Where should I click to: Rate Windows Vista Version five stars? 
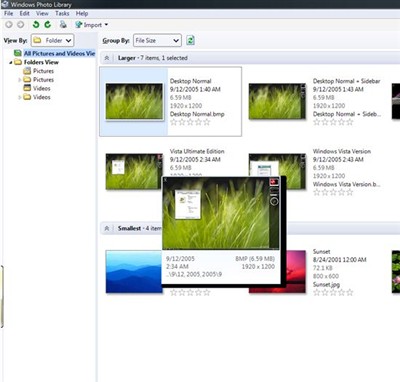[350, 192]
